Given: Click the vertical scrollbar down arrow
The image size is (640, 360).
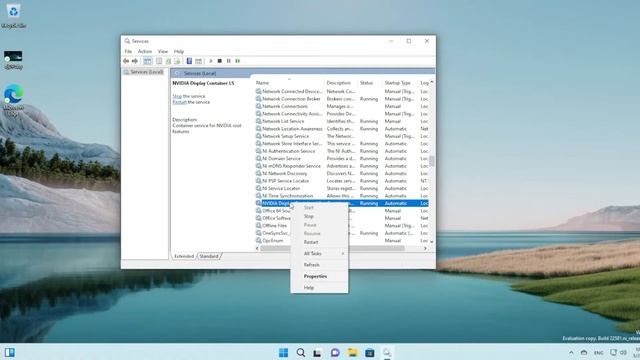Looking at the screenshot, I should (432, 242).
